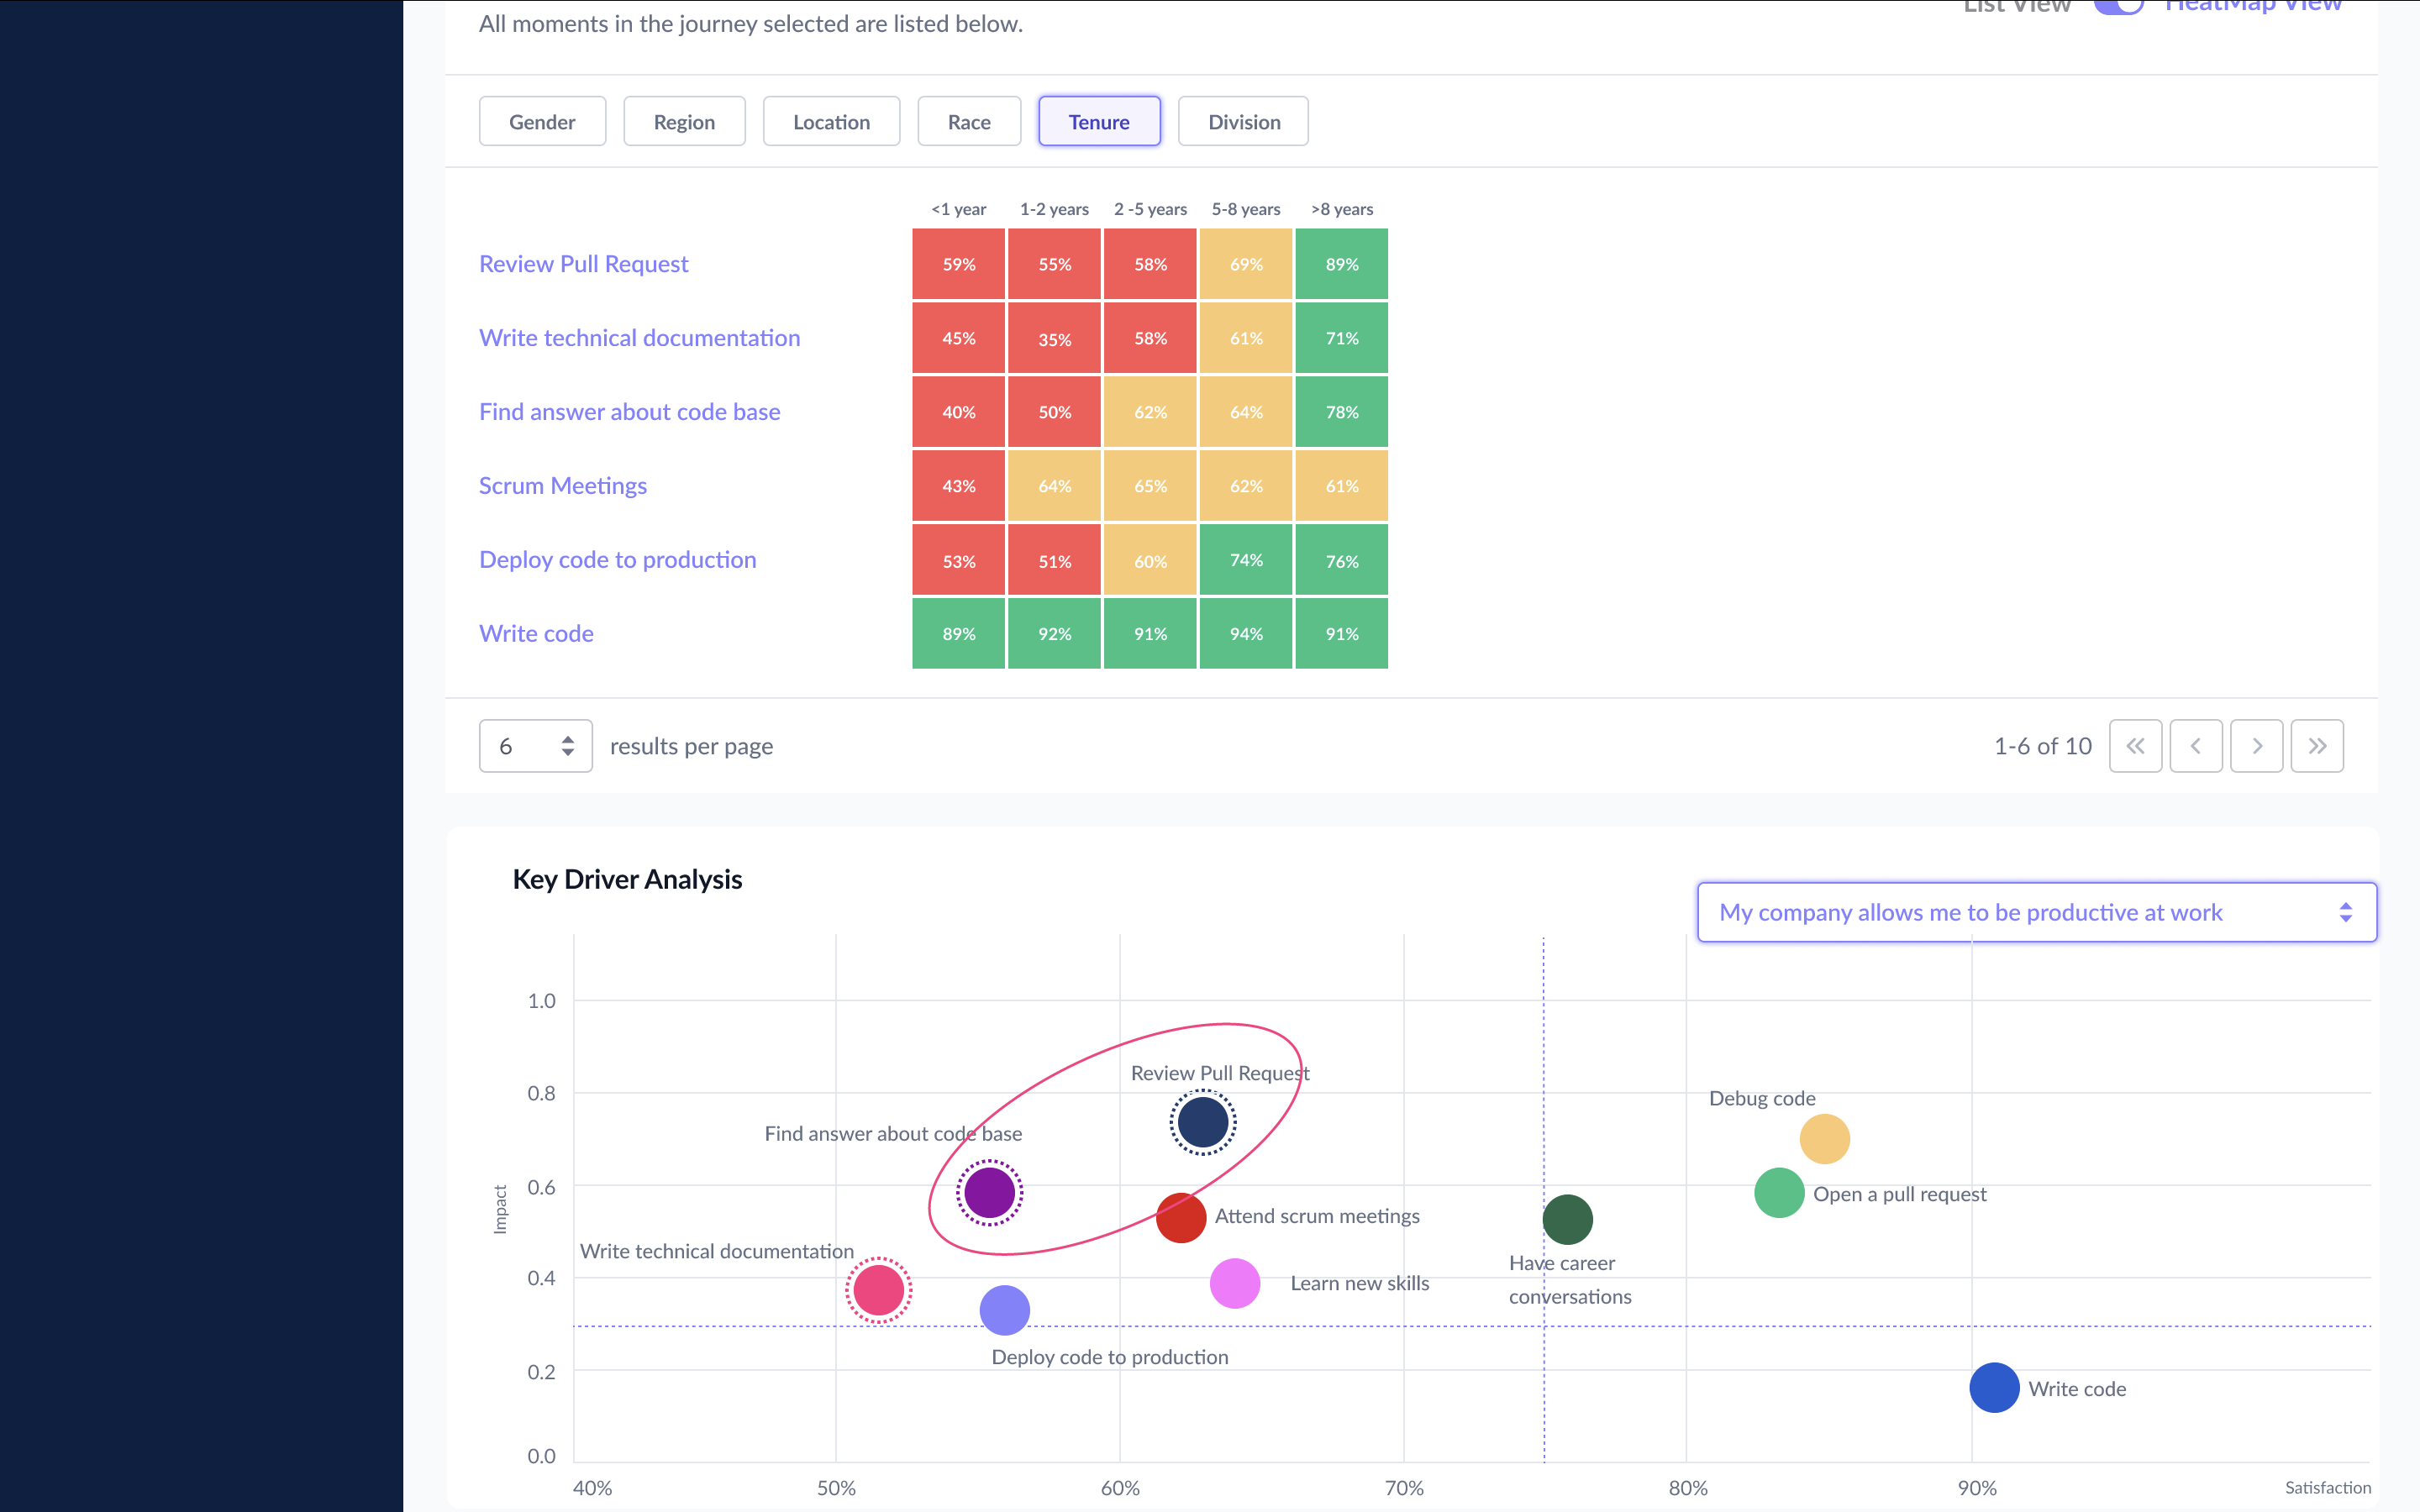Click the 94% Write code cell

(x=1246, y=634)
